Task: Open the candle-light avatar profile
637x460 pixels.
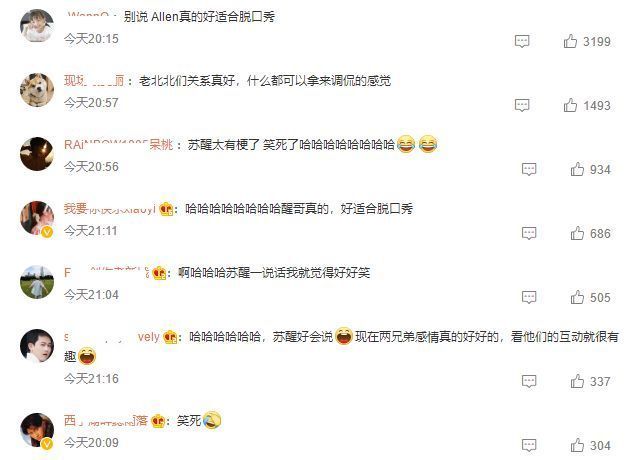Action: pyautogui.click(x=37, y=154)
